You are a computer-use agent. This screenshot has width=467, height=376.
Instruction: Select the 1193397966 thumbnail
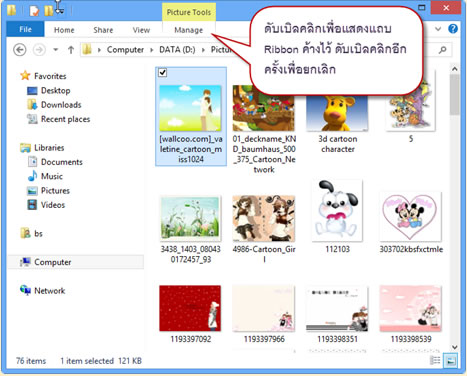tap(263, 308)
